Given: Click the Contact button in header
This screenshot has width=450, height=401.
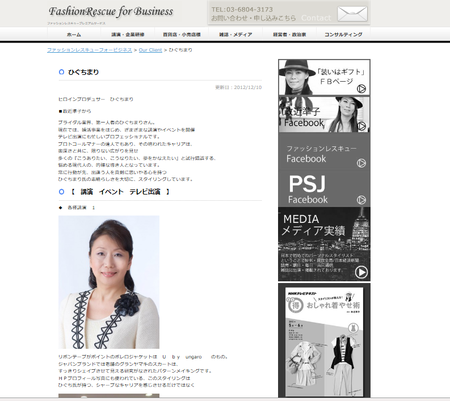Looking at the screenshot, I should [x=316, y=18].
